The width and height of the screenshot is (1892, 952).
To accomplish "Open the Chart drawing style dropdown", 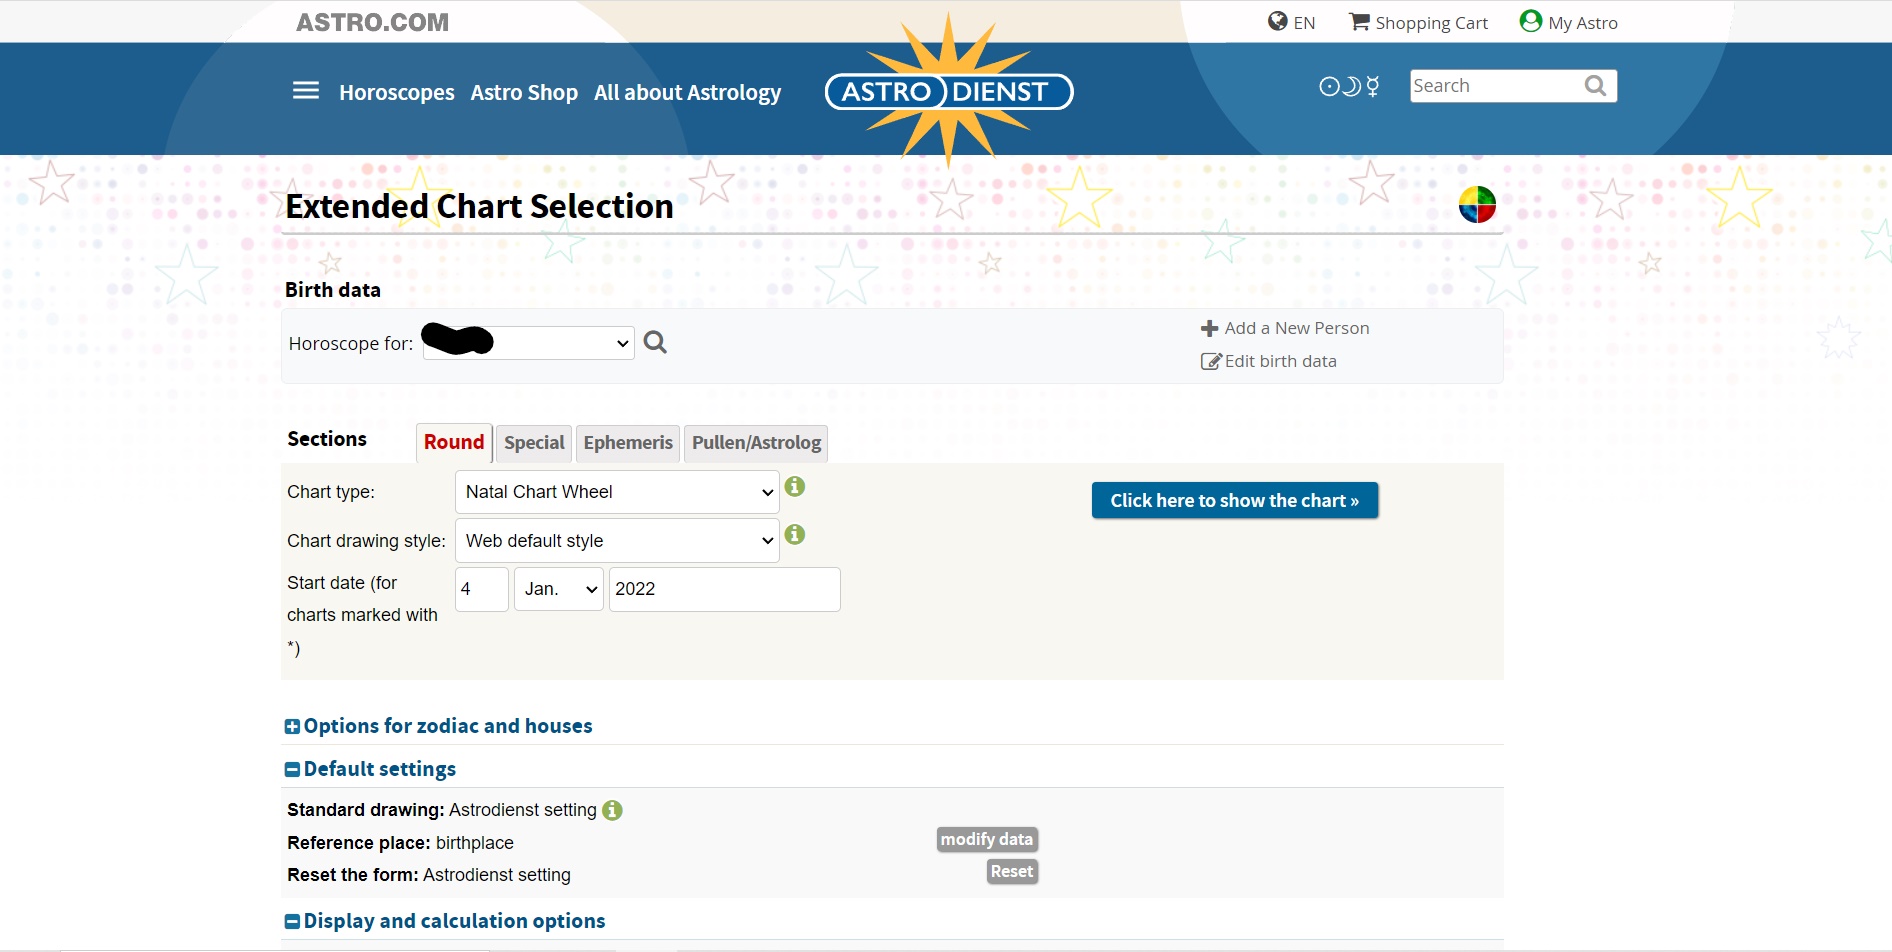I will click(x=617, y=541).
